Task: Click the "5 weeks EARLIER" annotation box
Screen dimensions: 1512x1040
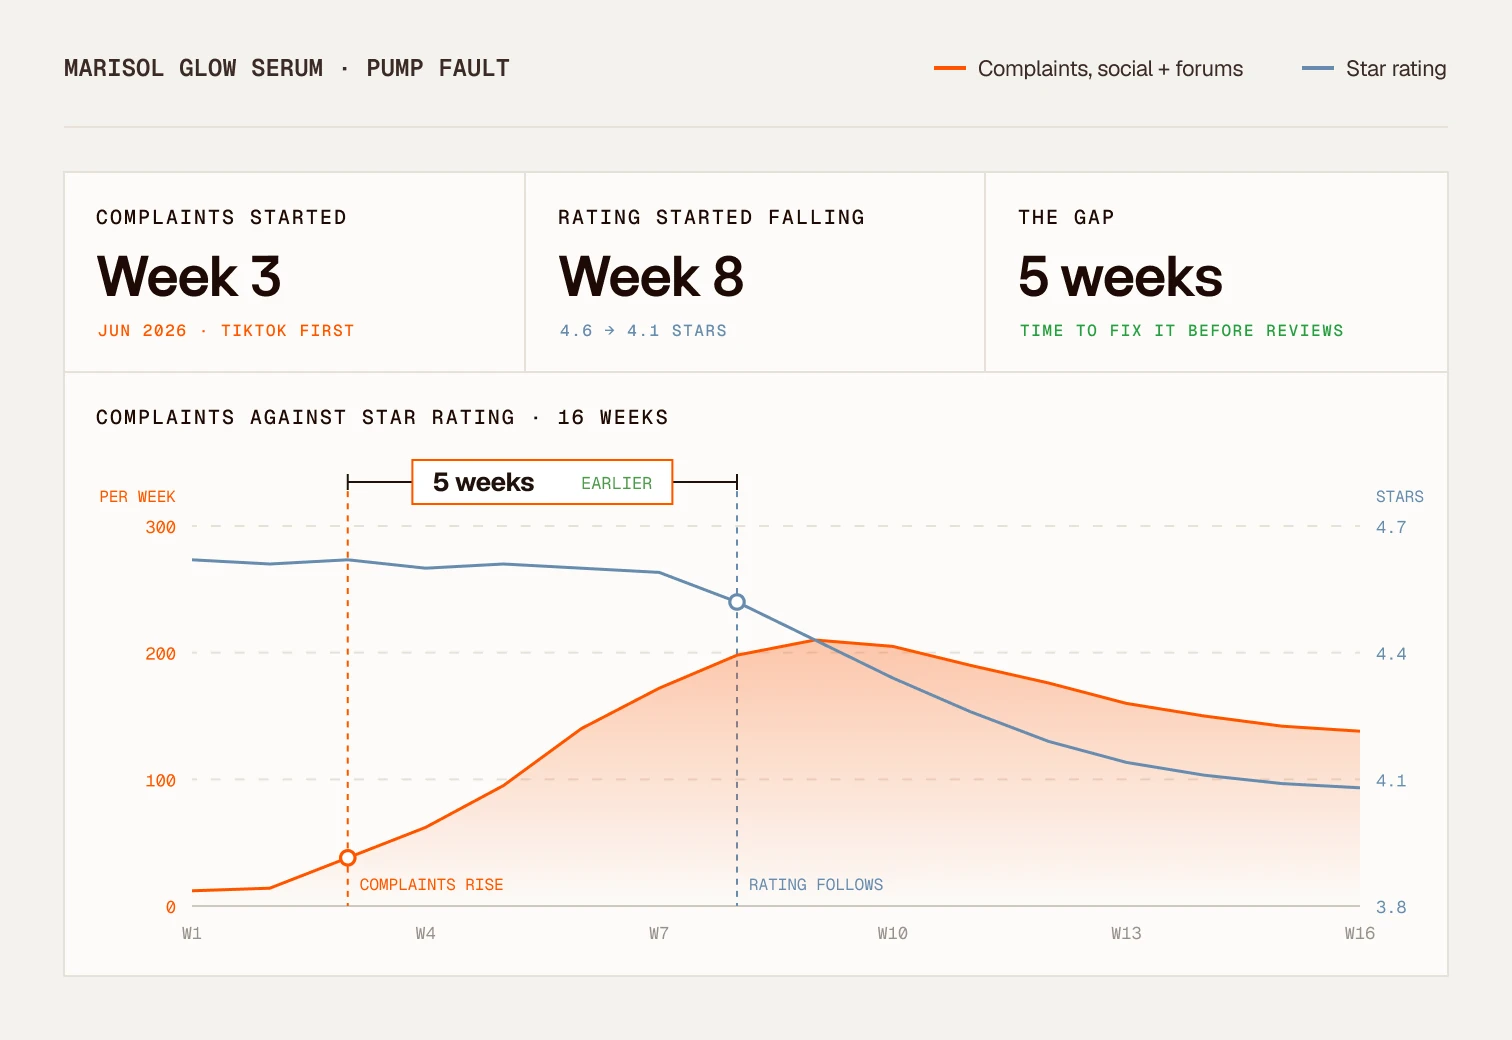Action: [542, 482]
